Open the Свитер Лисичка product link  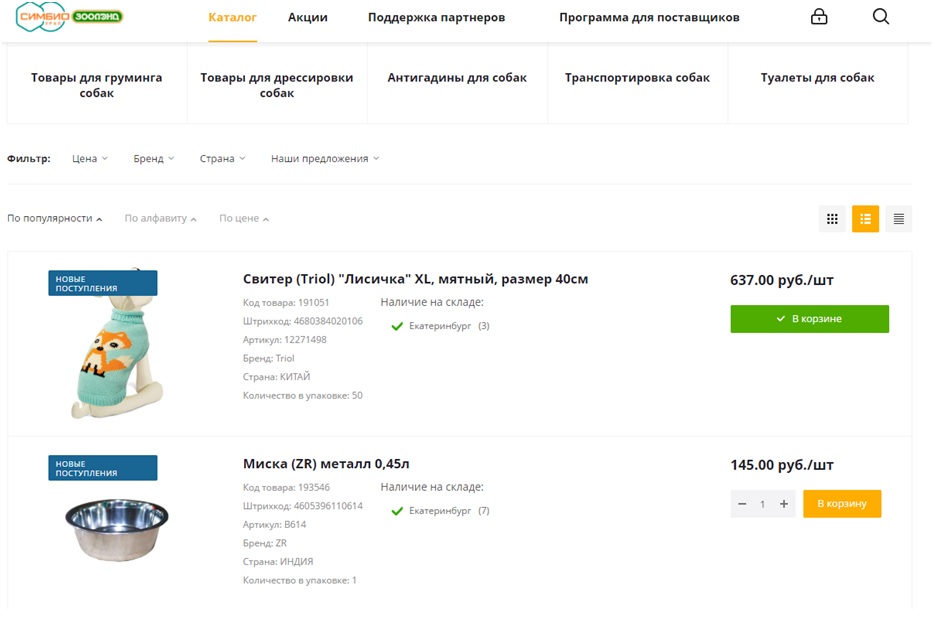[415, 279]
